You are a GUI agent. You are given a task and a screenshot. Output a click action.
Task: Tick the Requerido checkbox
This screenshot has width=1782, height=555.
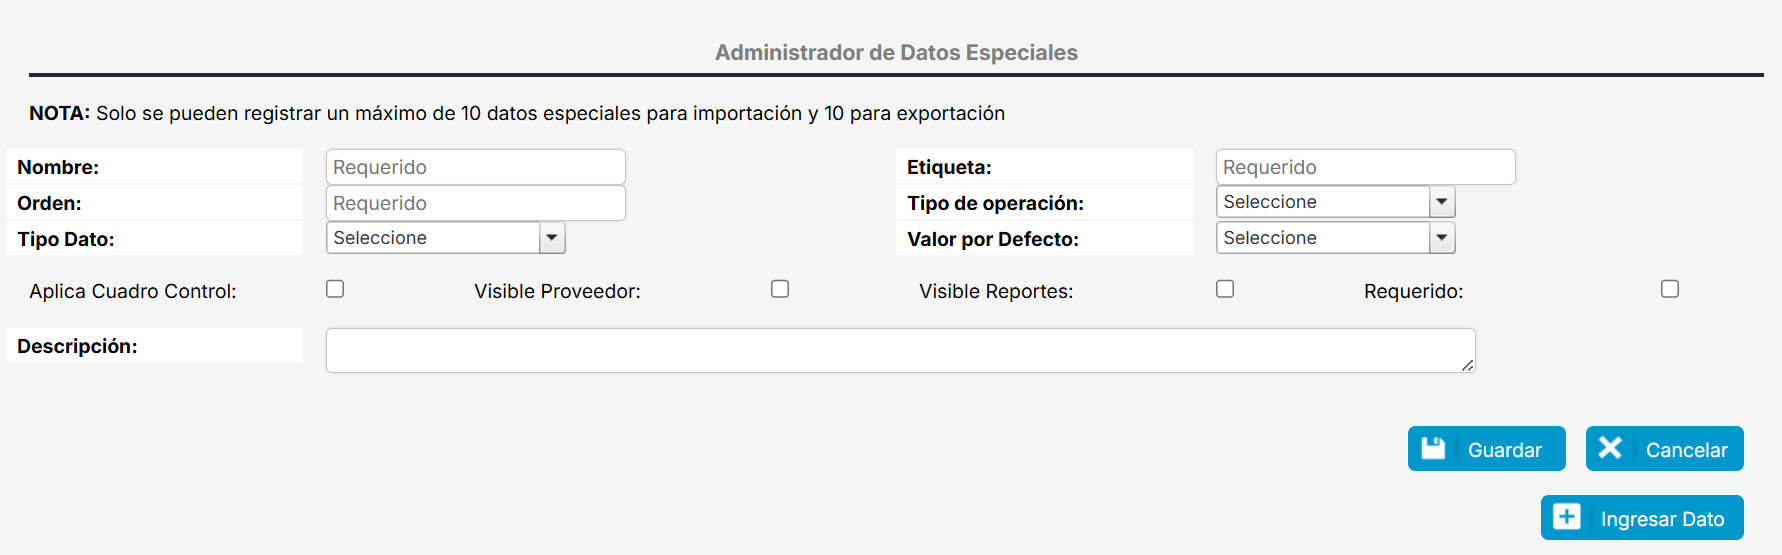1670,289
